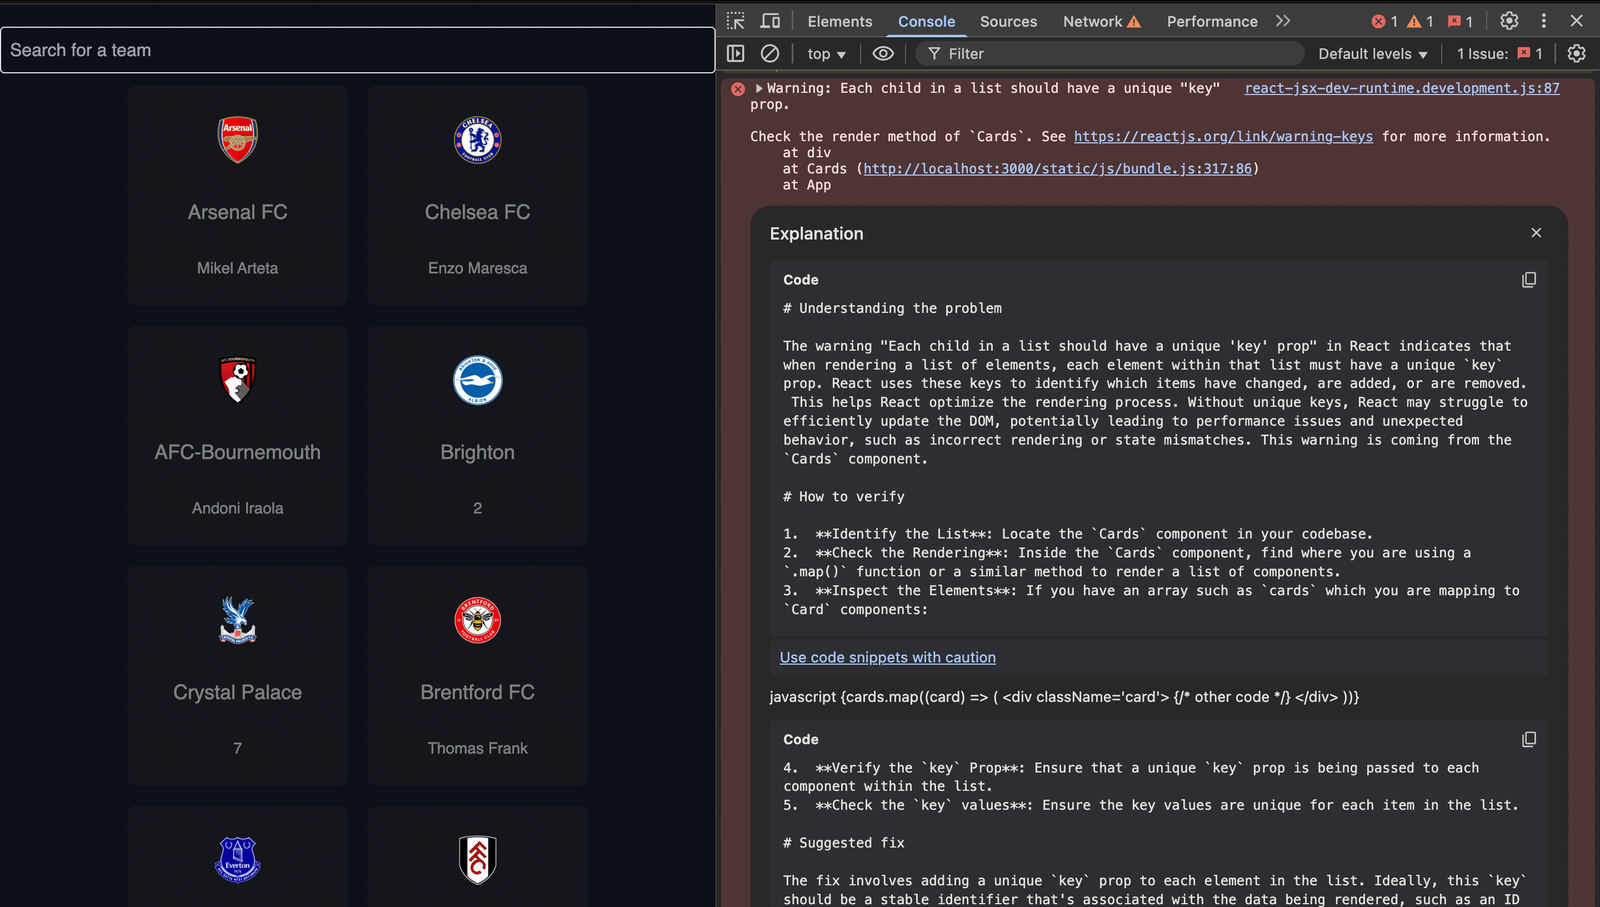
Task: Click the Brighton crest
Action: (478, 380)
